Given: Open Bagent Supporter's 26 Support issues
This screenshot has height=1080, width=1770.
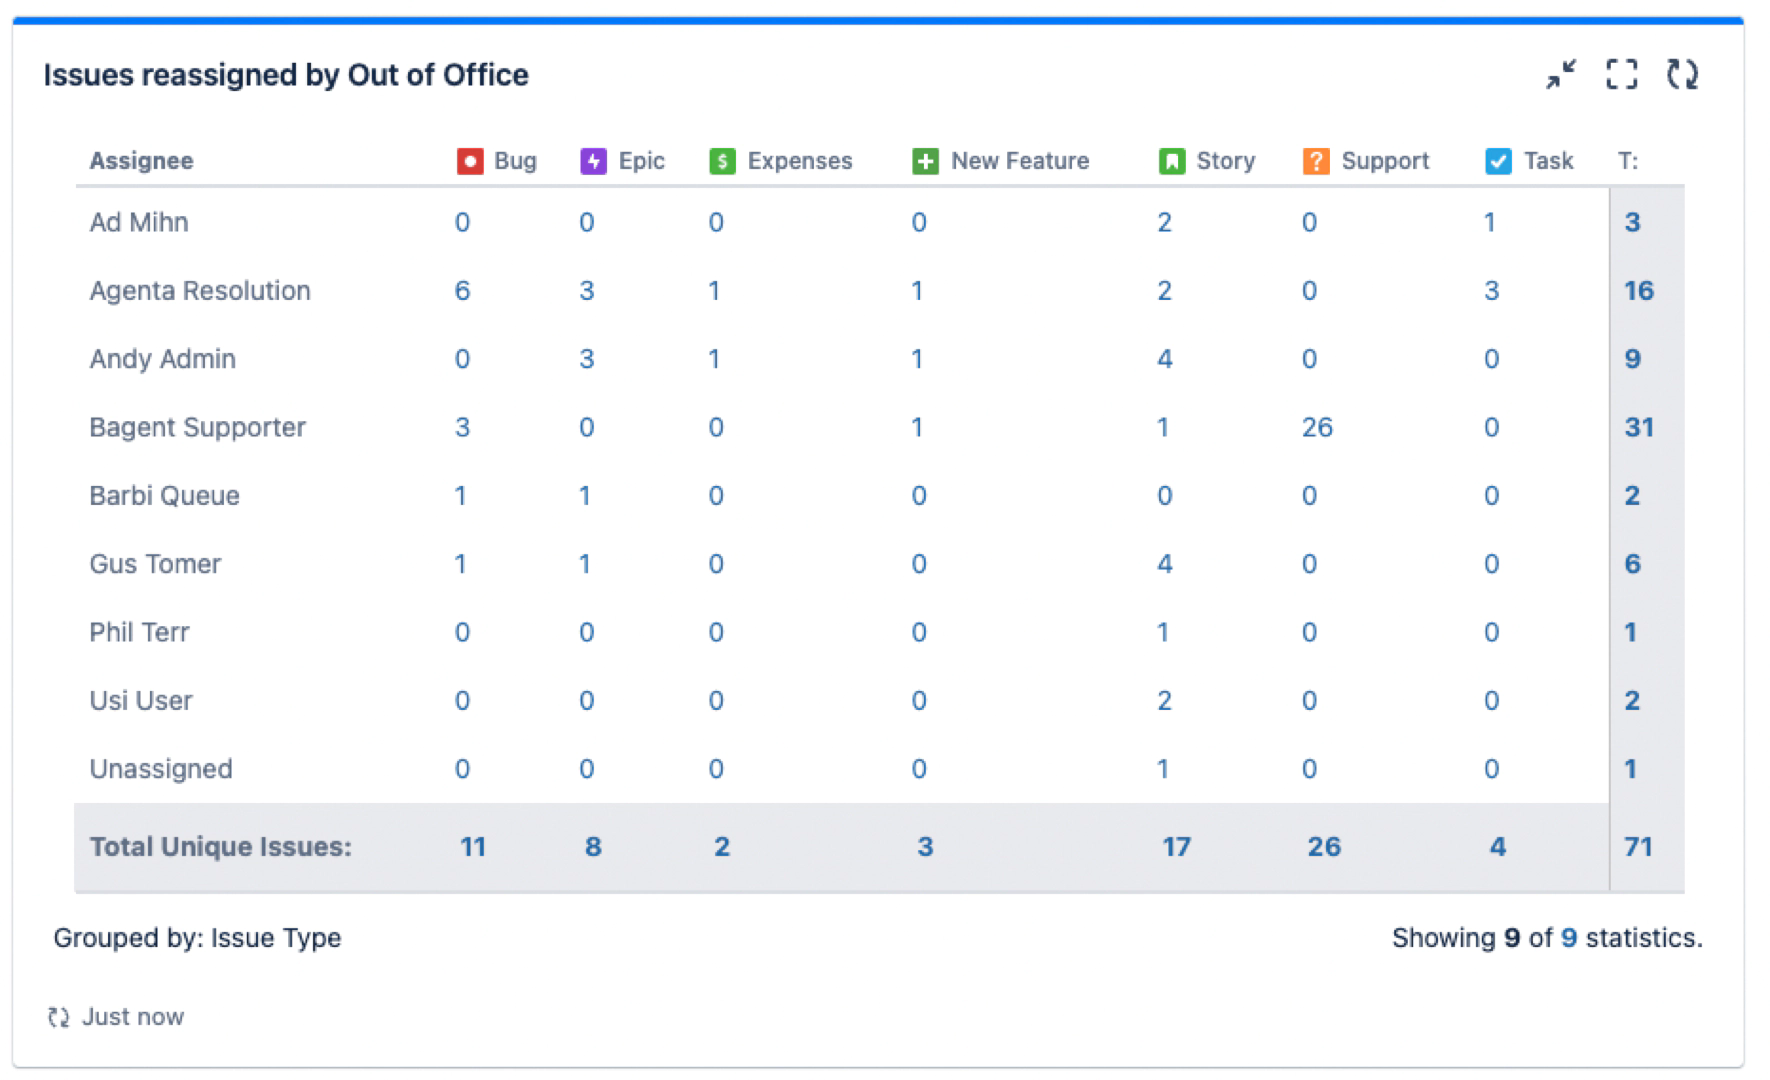Looking at the screenshot, I should coord(1317,428).
